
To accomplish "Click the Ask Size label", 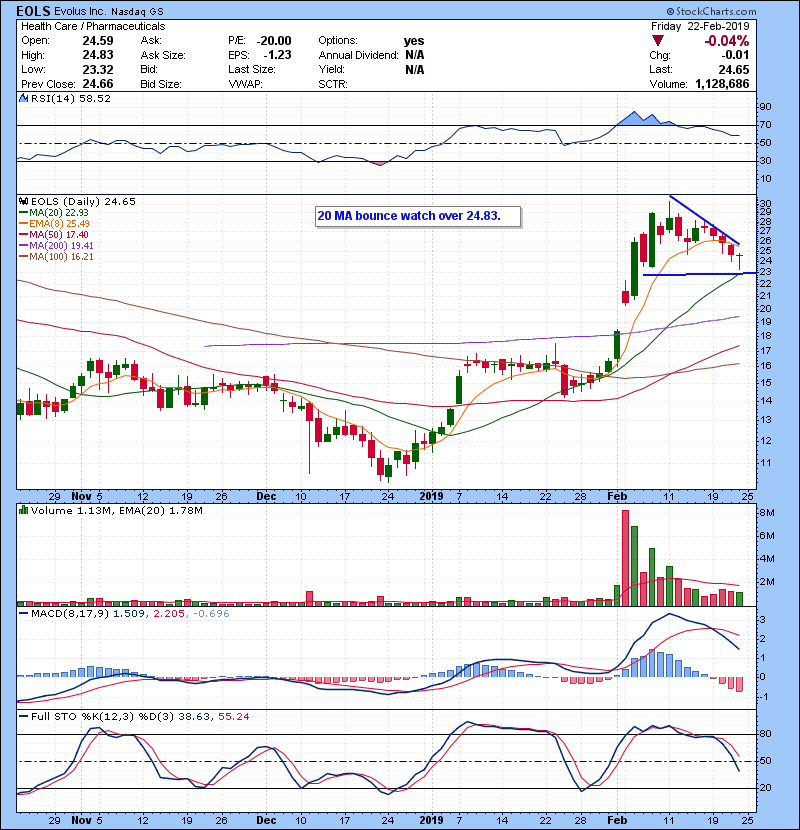I will pyautogui.click(x=163, y=55).
